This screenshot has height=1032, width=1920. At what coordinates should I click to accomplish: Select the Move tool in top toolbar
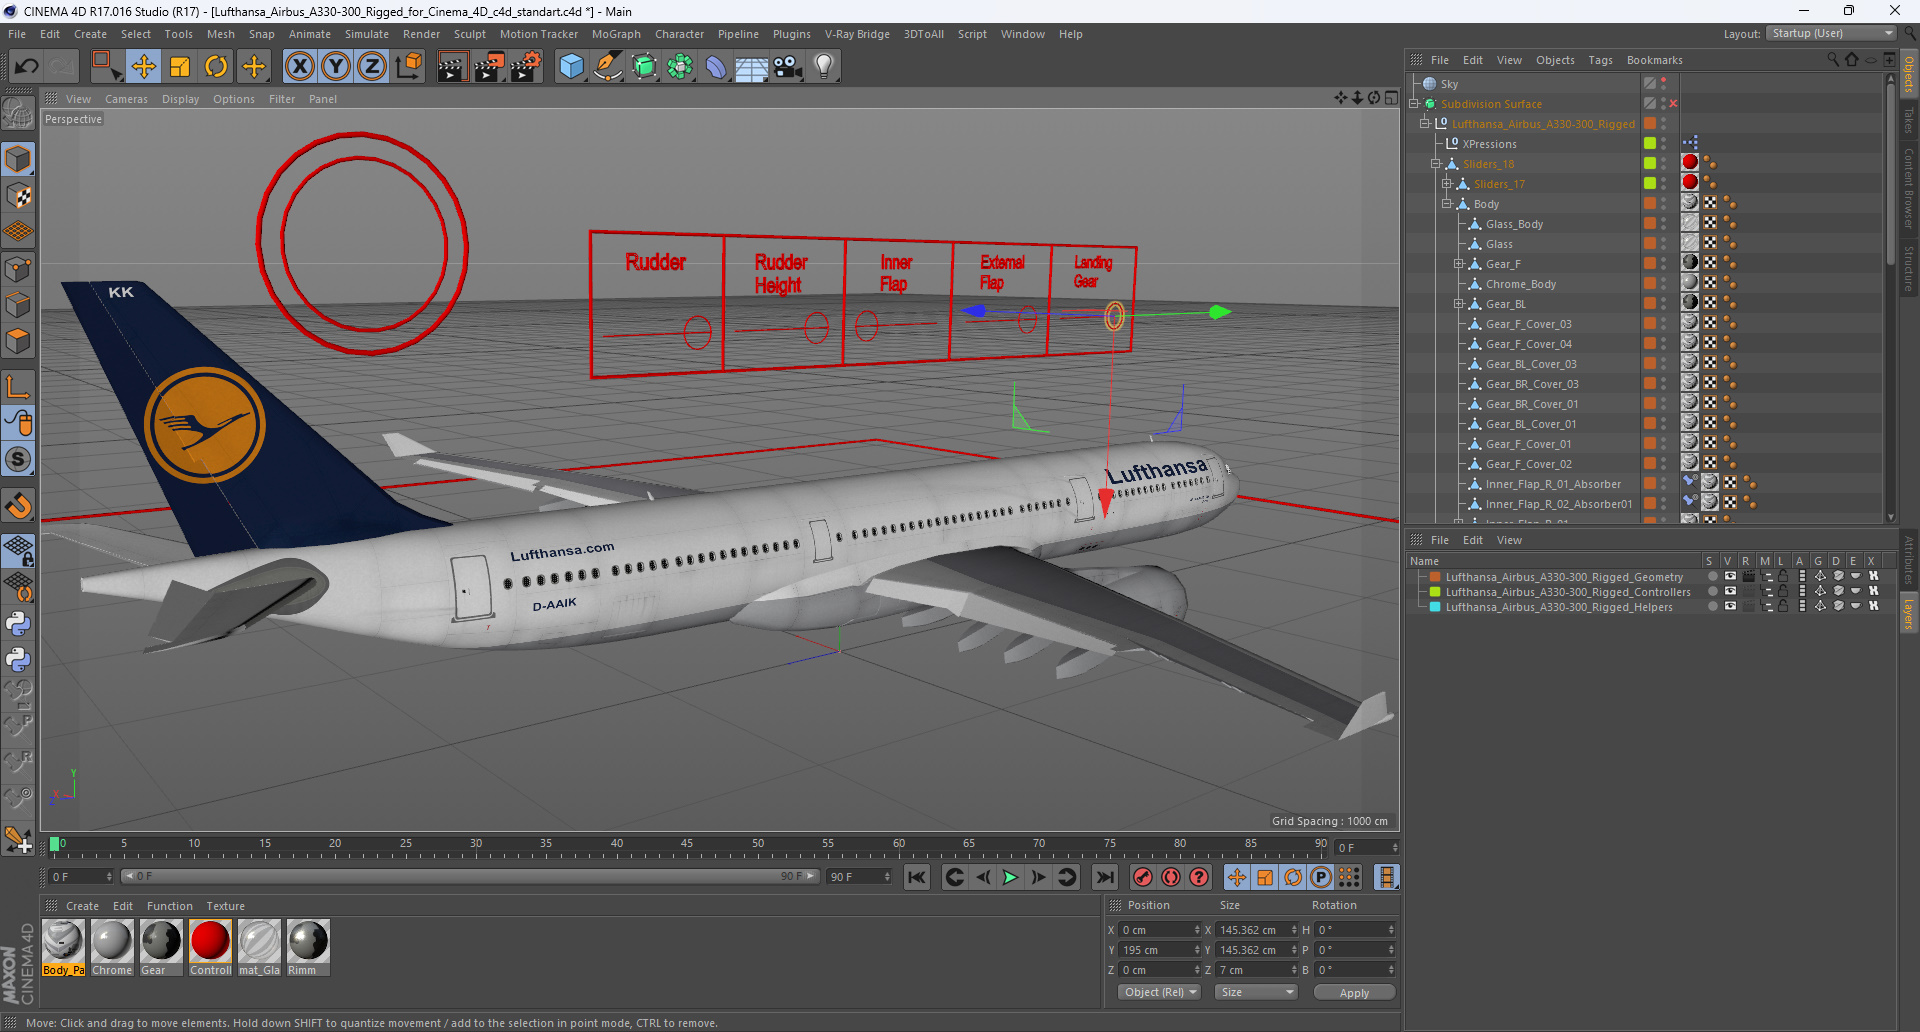click(x=144, y=67)
